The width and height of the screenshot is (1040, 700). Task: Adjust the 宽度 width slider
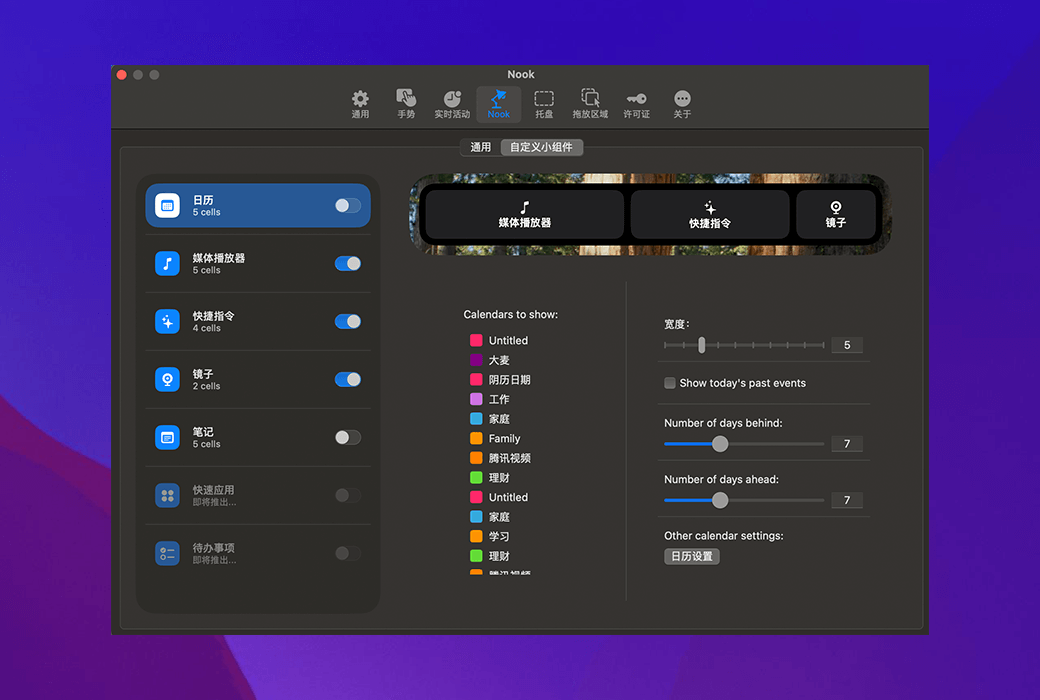[703, 344]
